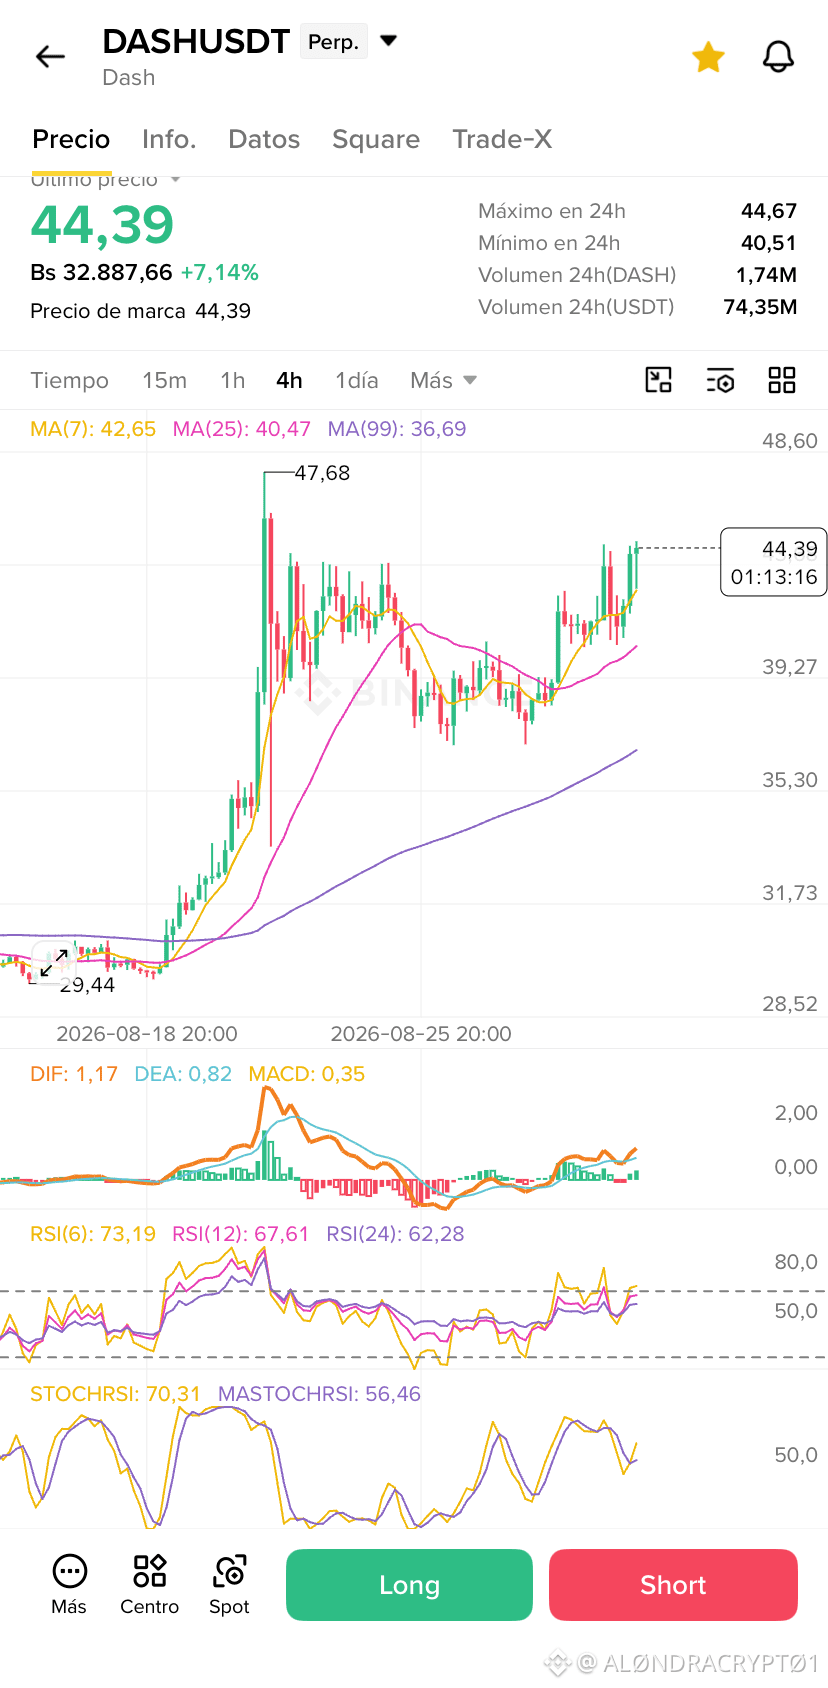Tap the RSI(24): 62,28 label
The image size is (828, 1688).
pos(396,1234)
